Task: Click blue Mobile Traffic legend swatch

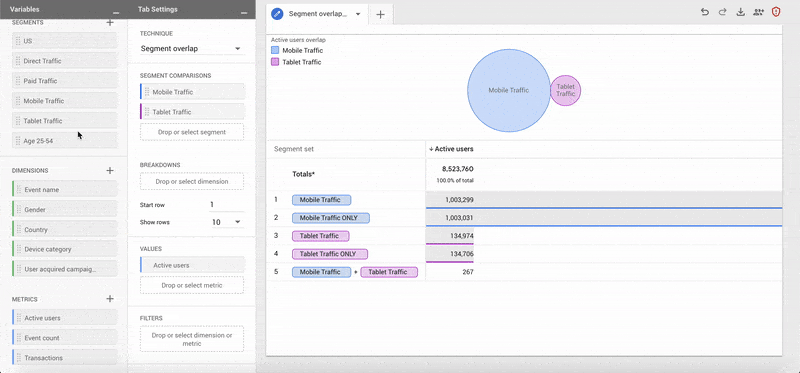Action: (275, 51)
